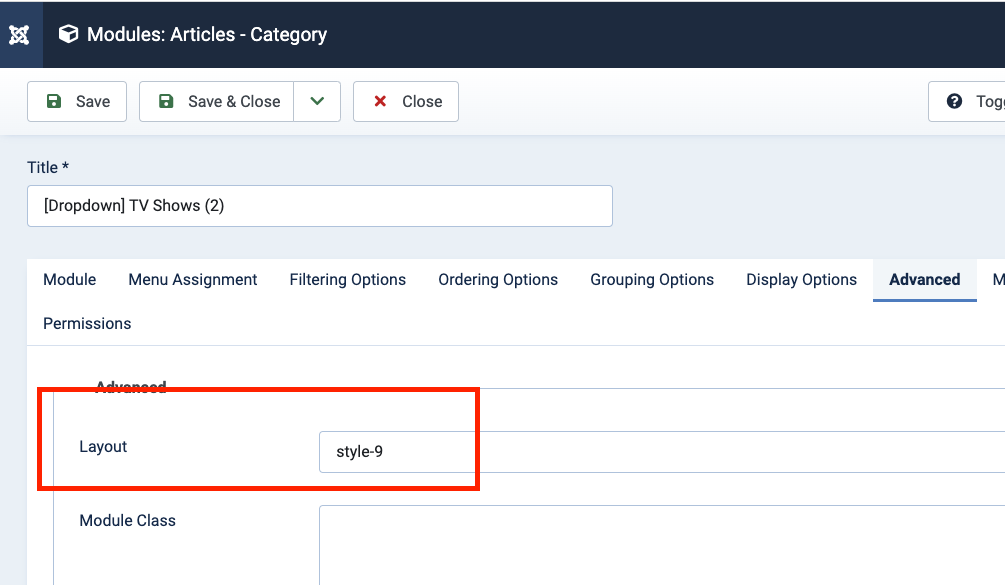
Task: Click the Layout field label
Action: (103, 447)
